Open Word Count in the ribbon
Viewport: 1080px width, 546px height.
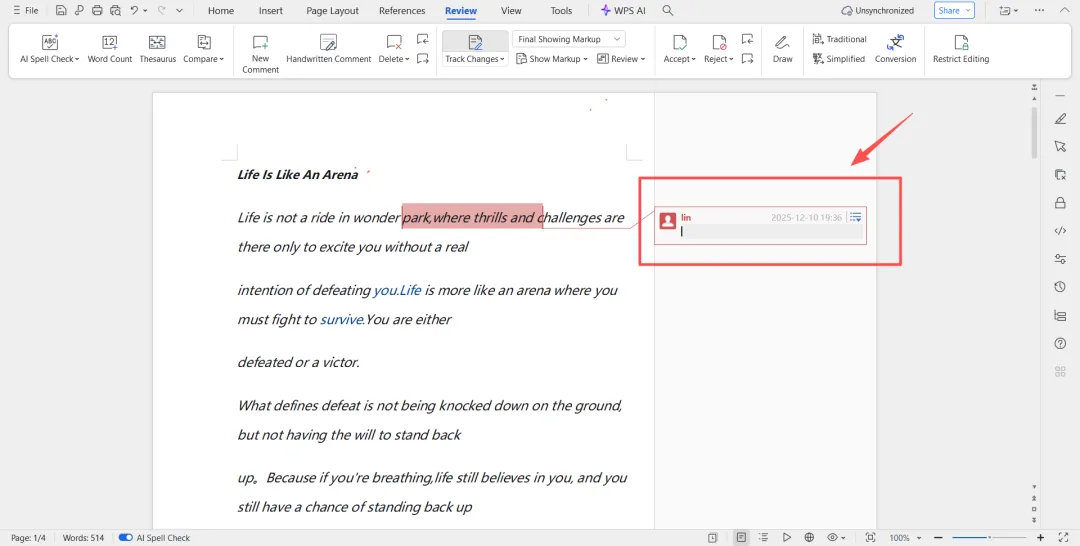[x=110, y=49]
